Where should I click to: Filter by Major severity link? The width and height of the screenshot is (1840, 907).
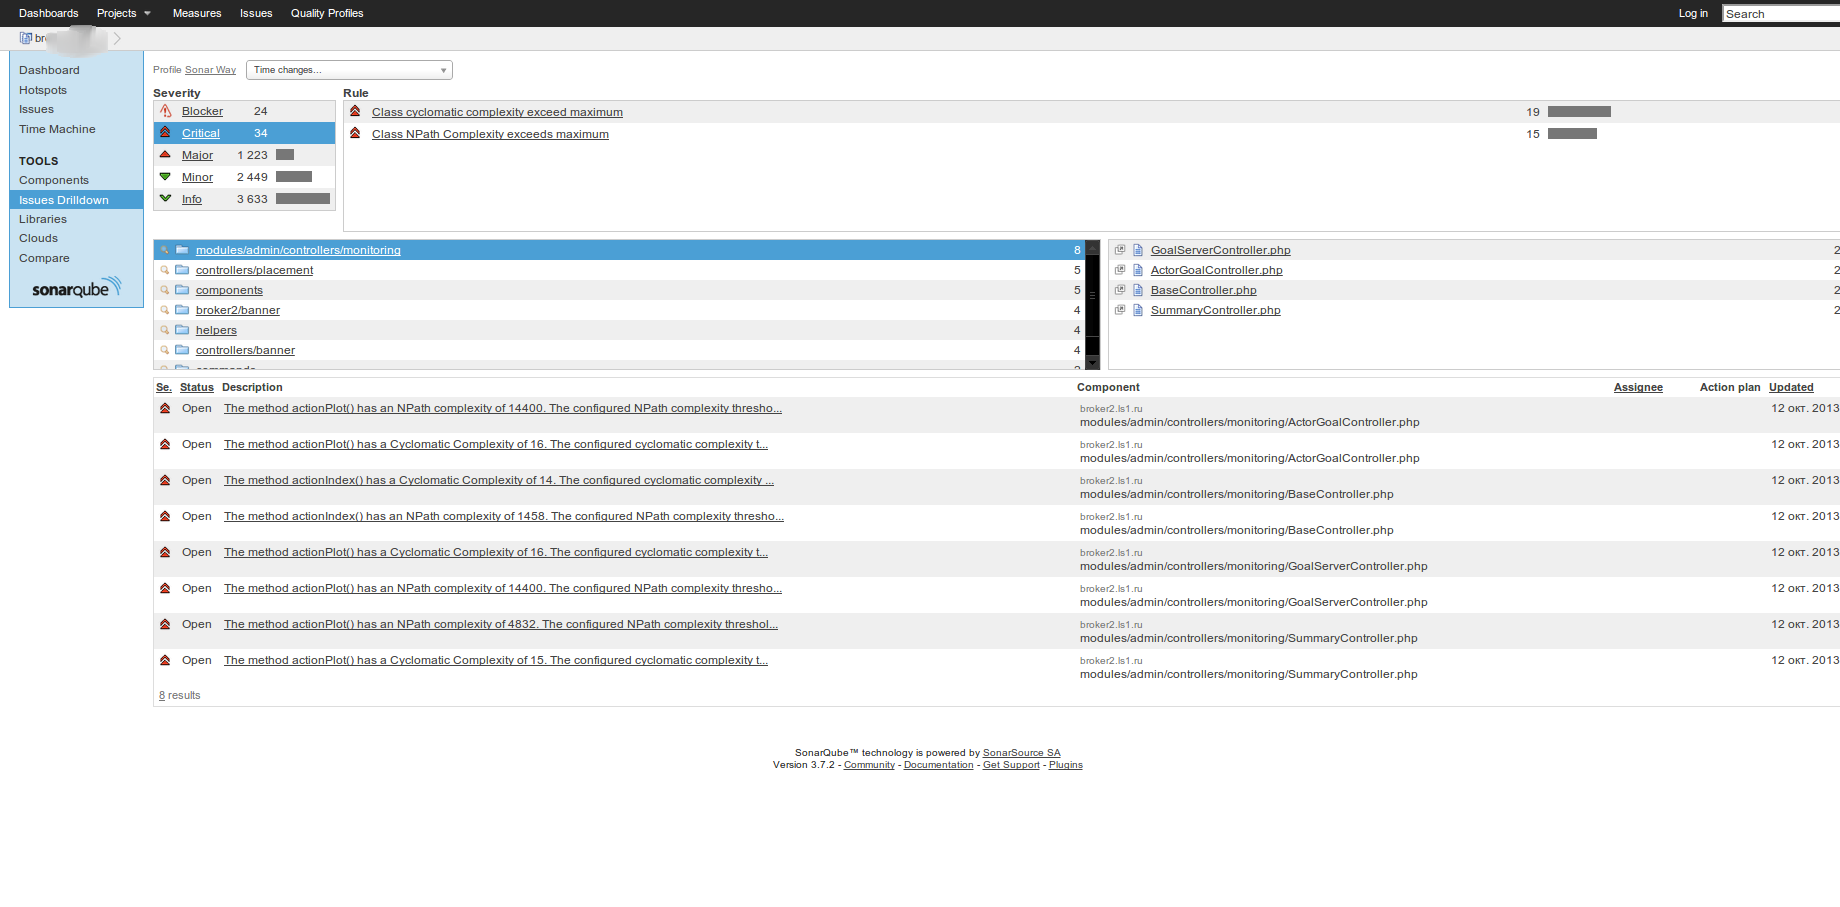197,155
